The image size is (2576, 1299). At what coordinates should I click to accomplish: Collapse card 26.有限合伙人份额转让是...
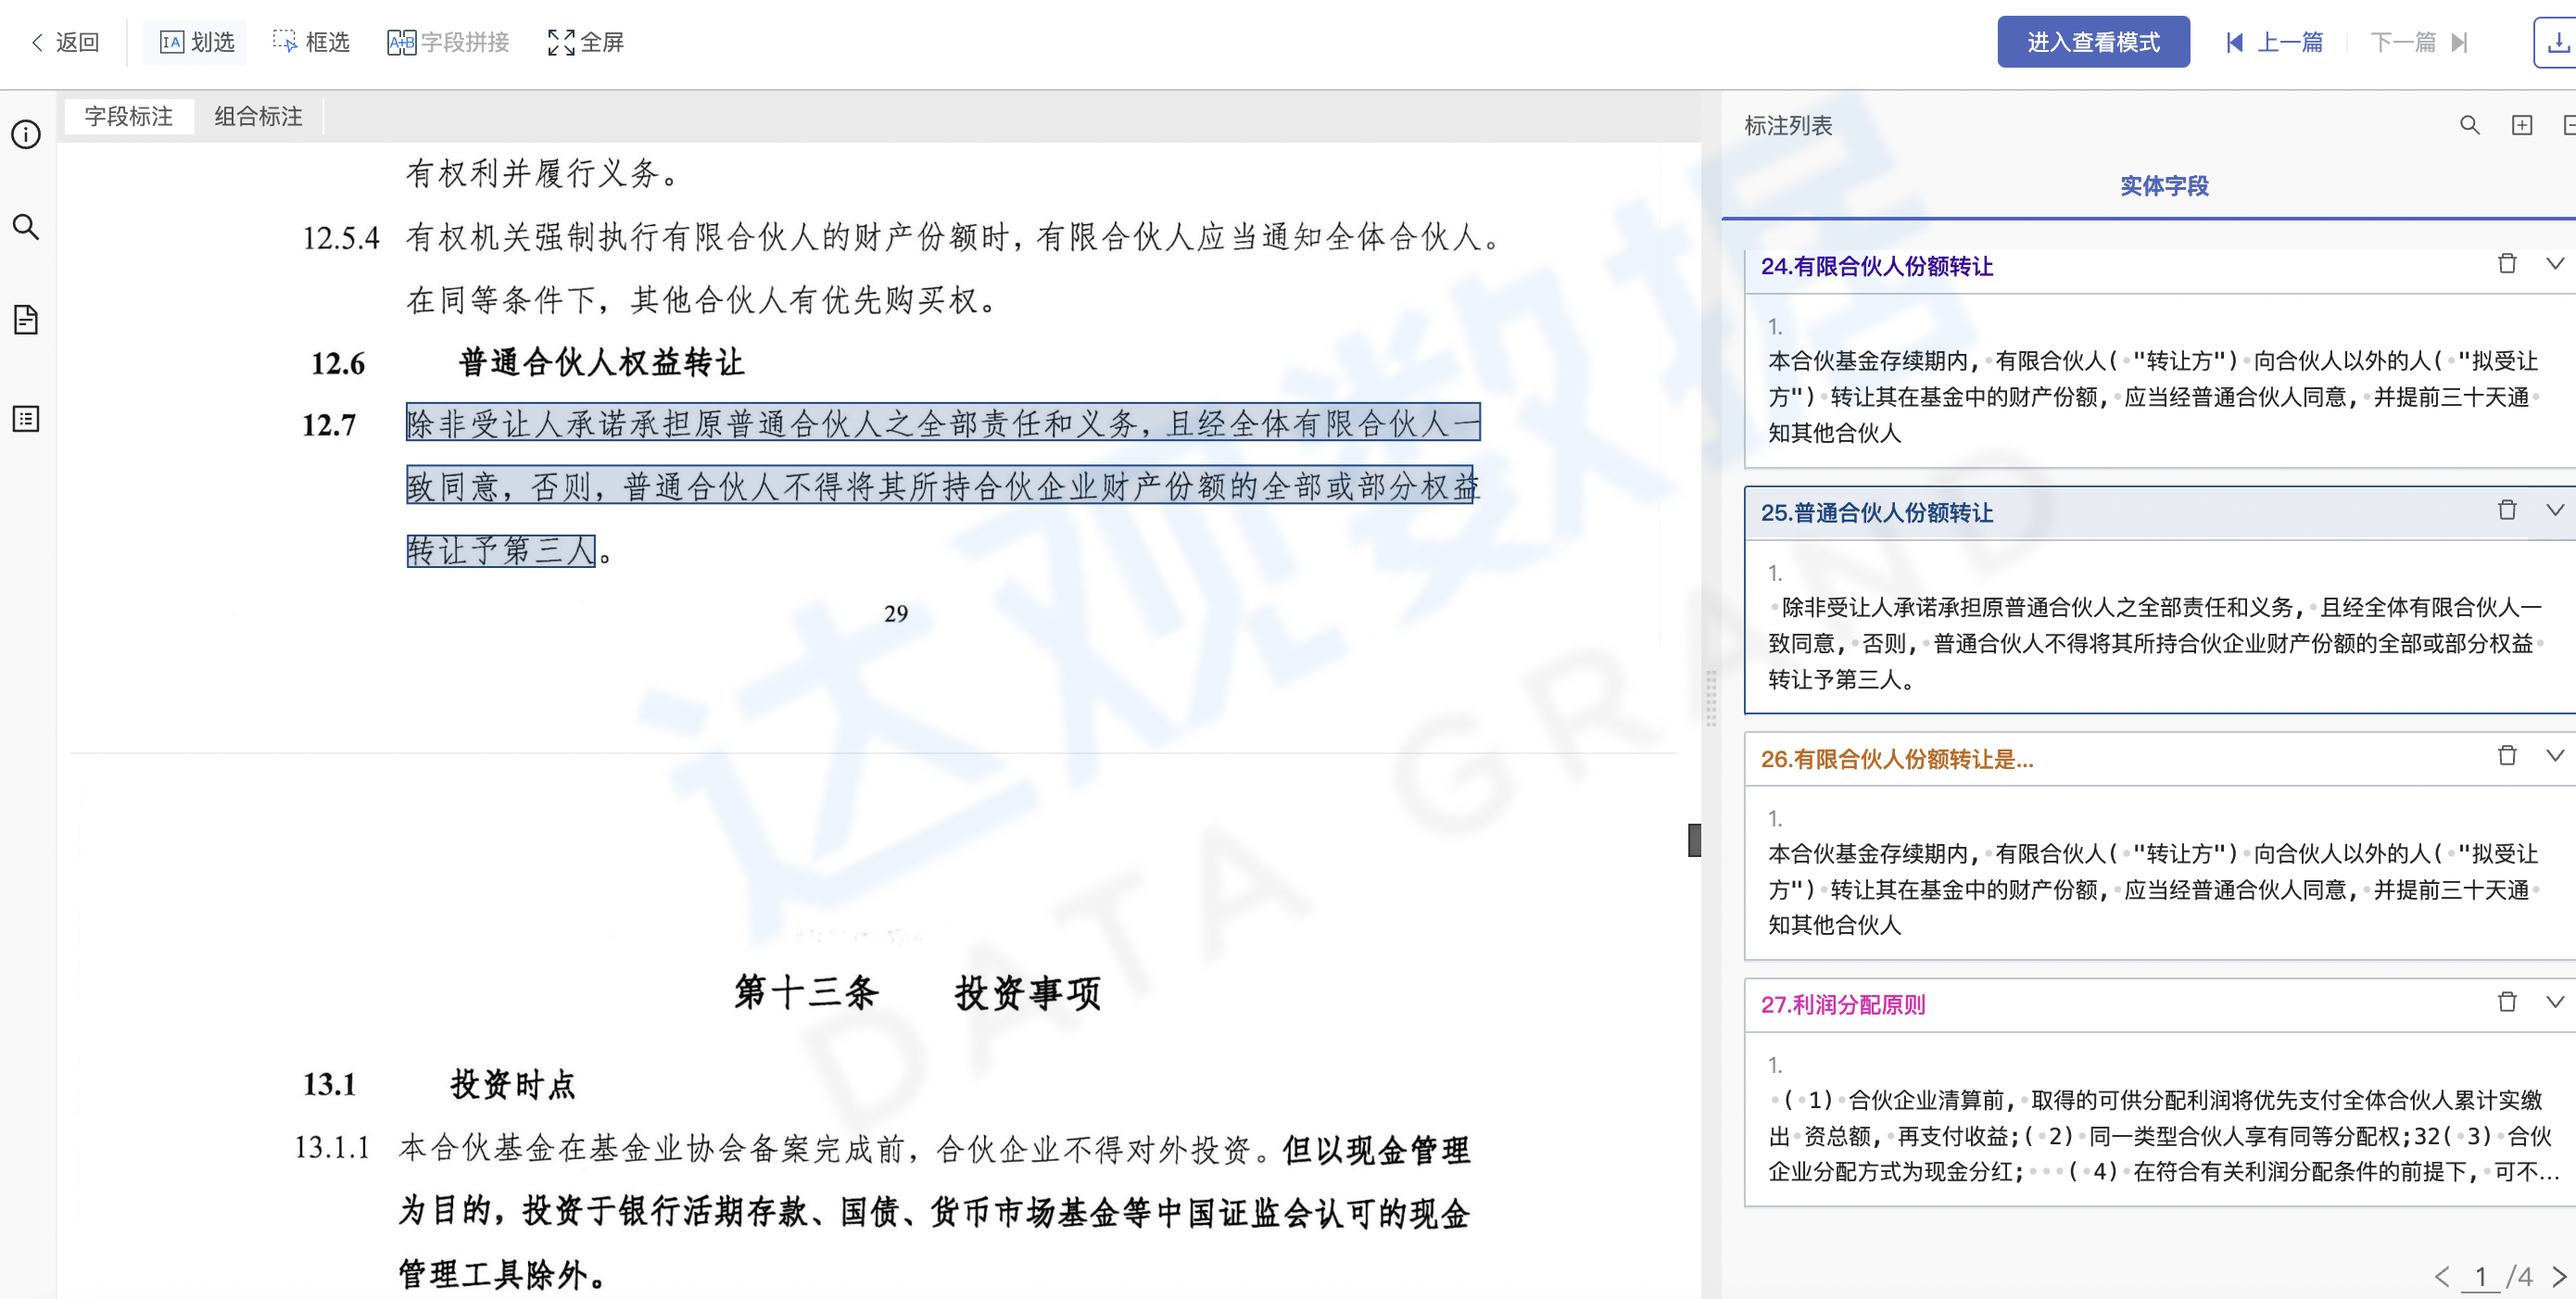(2555, 756)
